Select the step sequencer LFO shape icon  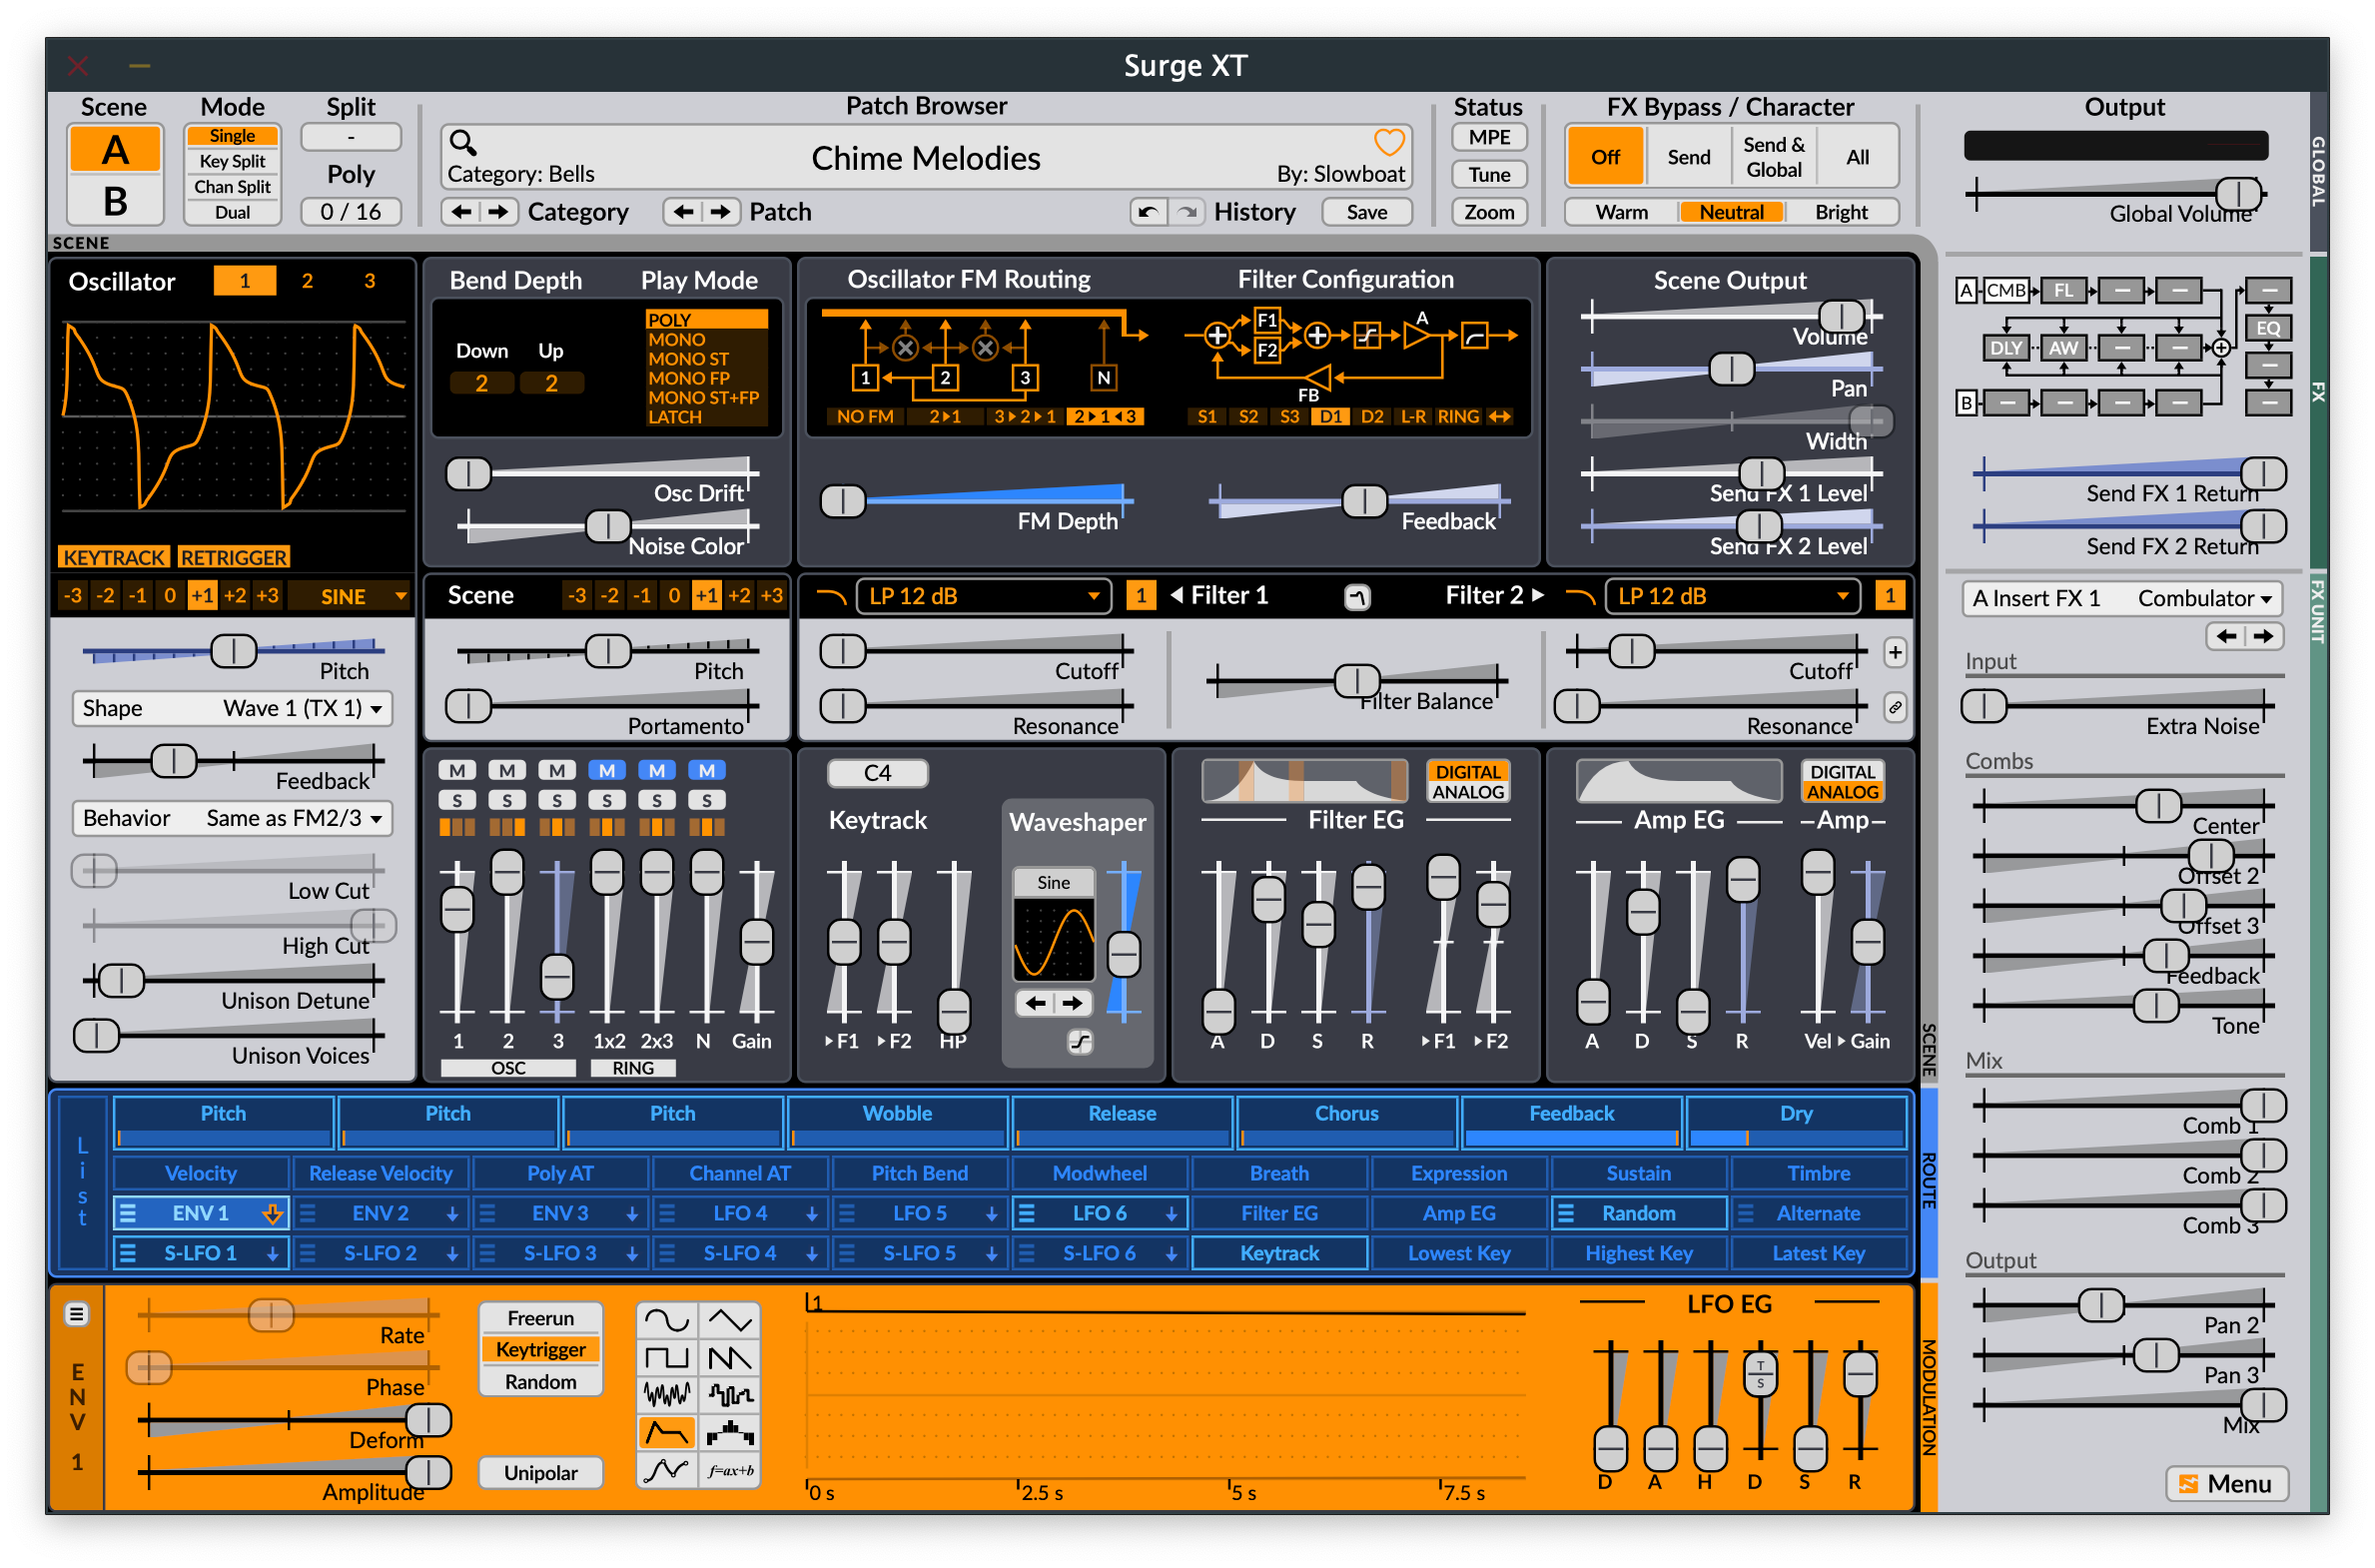point(730,1432)
